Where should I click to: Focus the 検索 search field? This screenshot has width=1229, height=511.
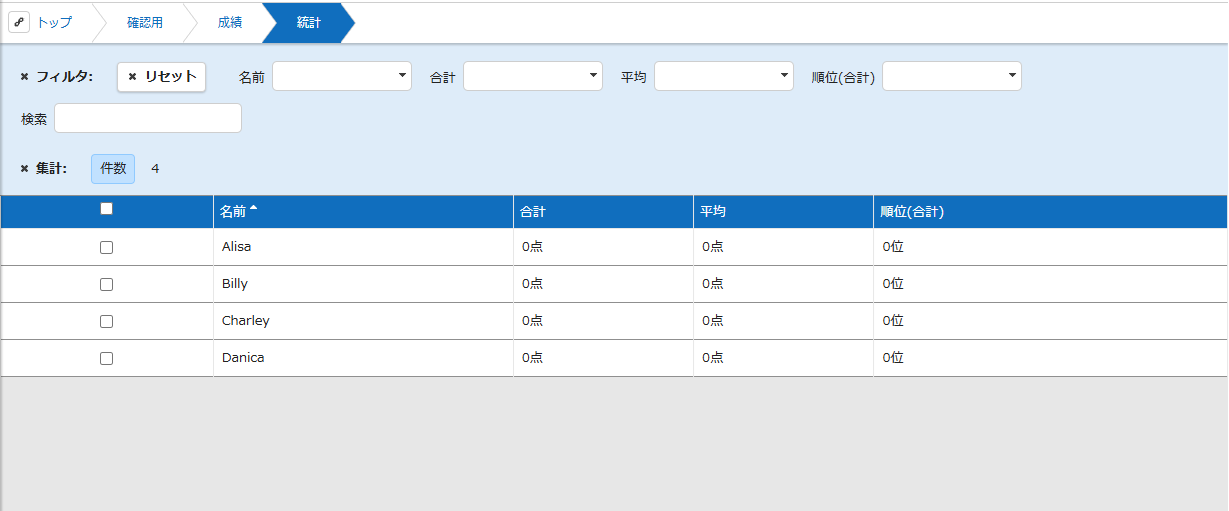(x=148, y=118)
